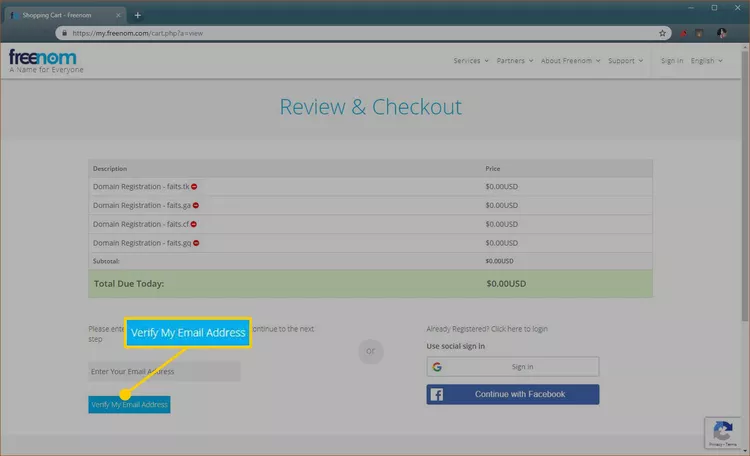This screenshot has height=456, width=750.
Task: Open a new browser tab
Action: click(137, 15)
